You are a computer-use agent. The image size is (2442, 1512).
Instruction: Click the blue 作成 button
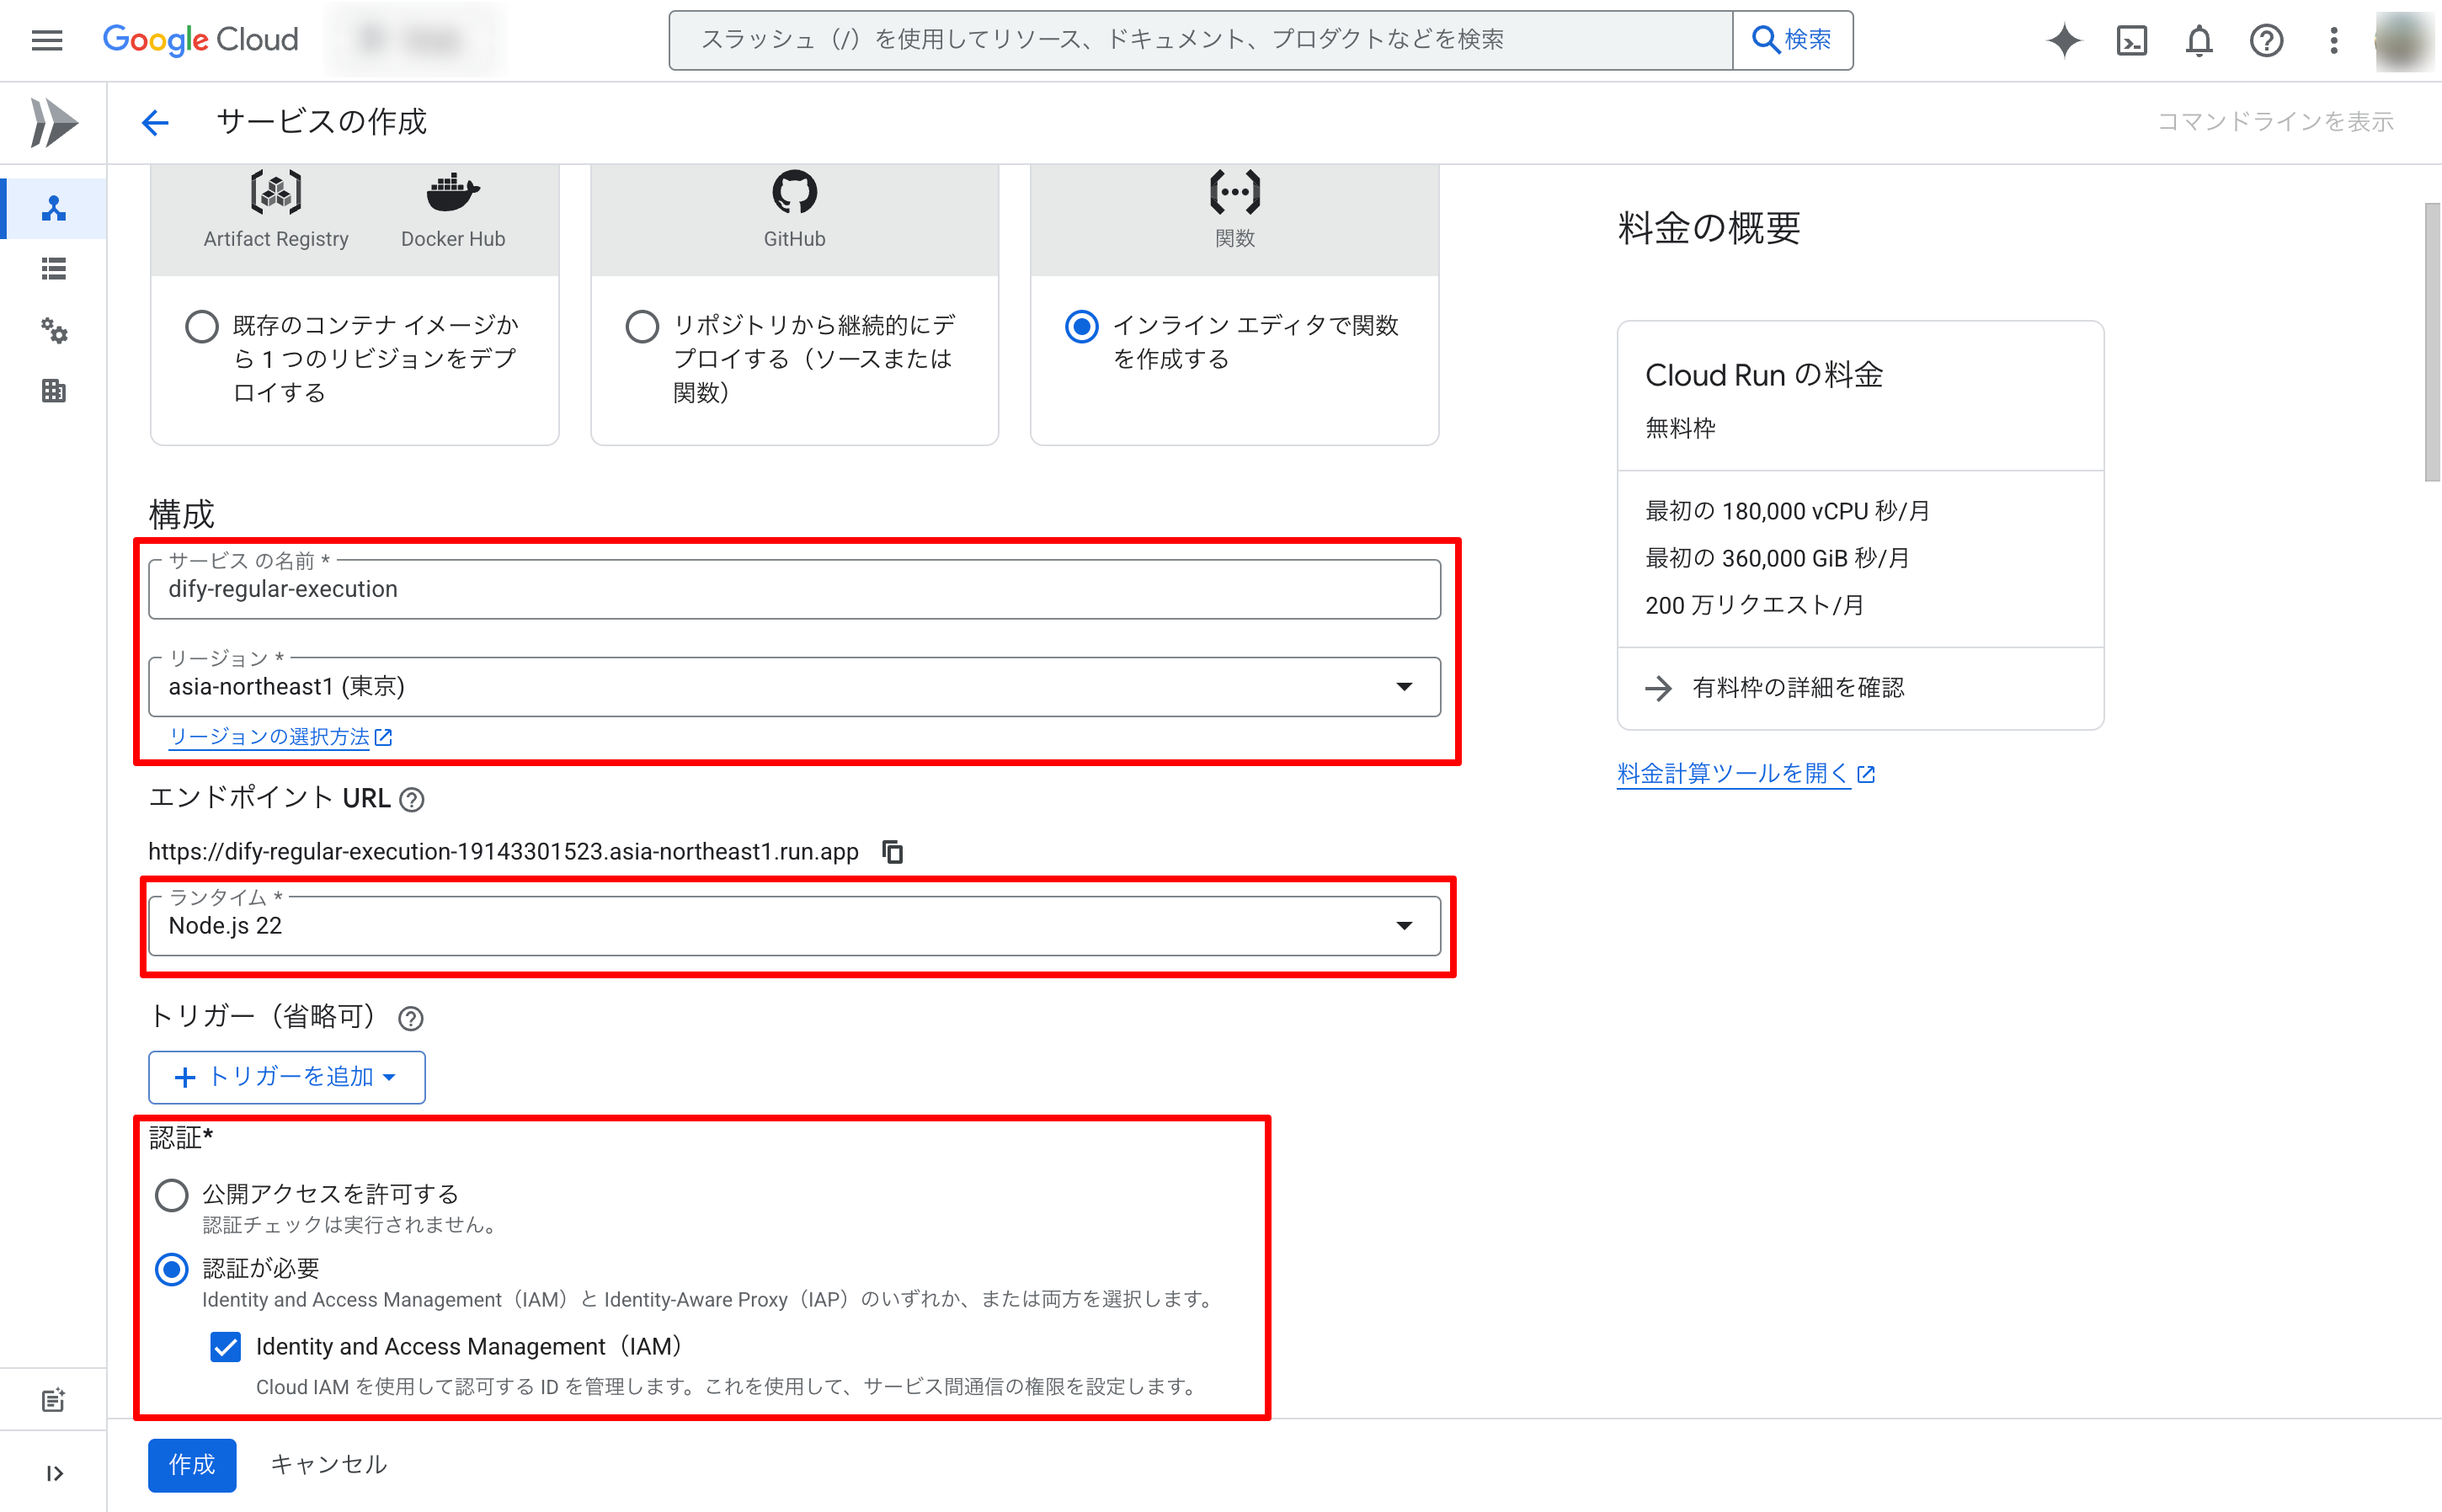(x=192, y=1464)
